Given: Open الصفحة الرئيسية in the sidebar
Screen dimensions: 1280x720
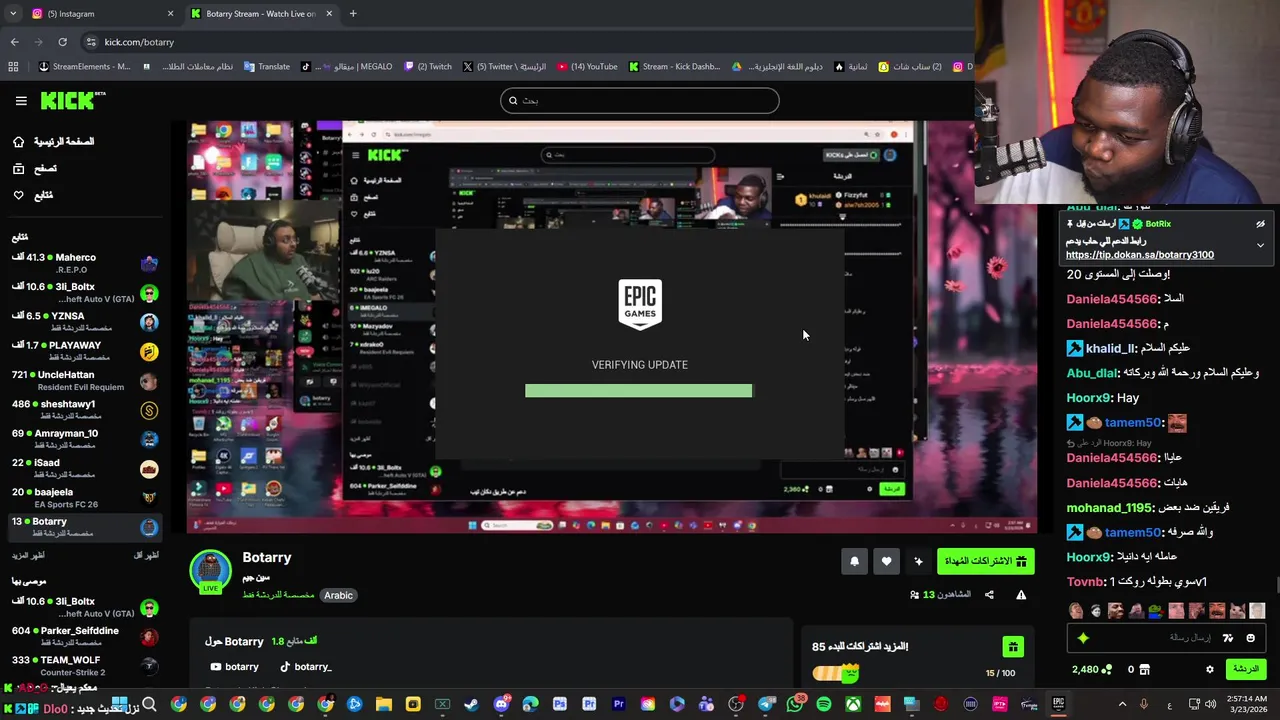Looking at the screenshot, I should coord(55,142).
